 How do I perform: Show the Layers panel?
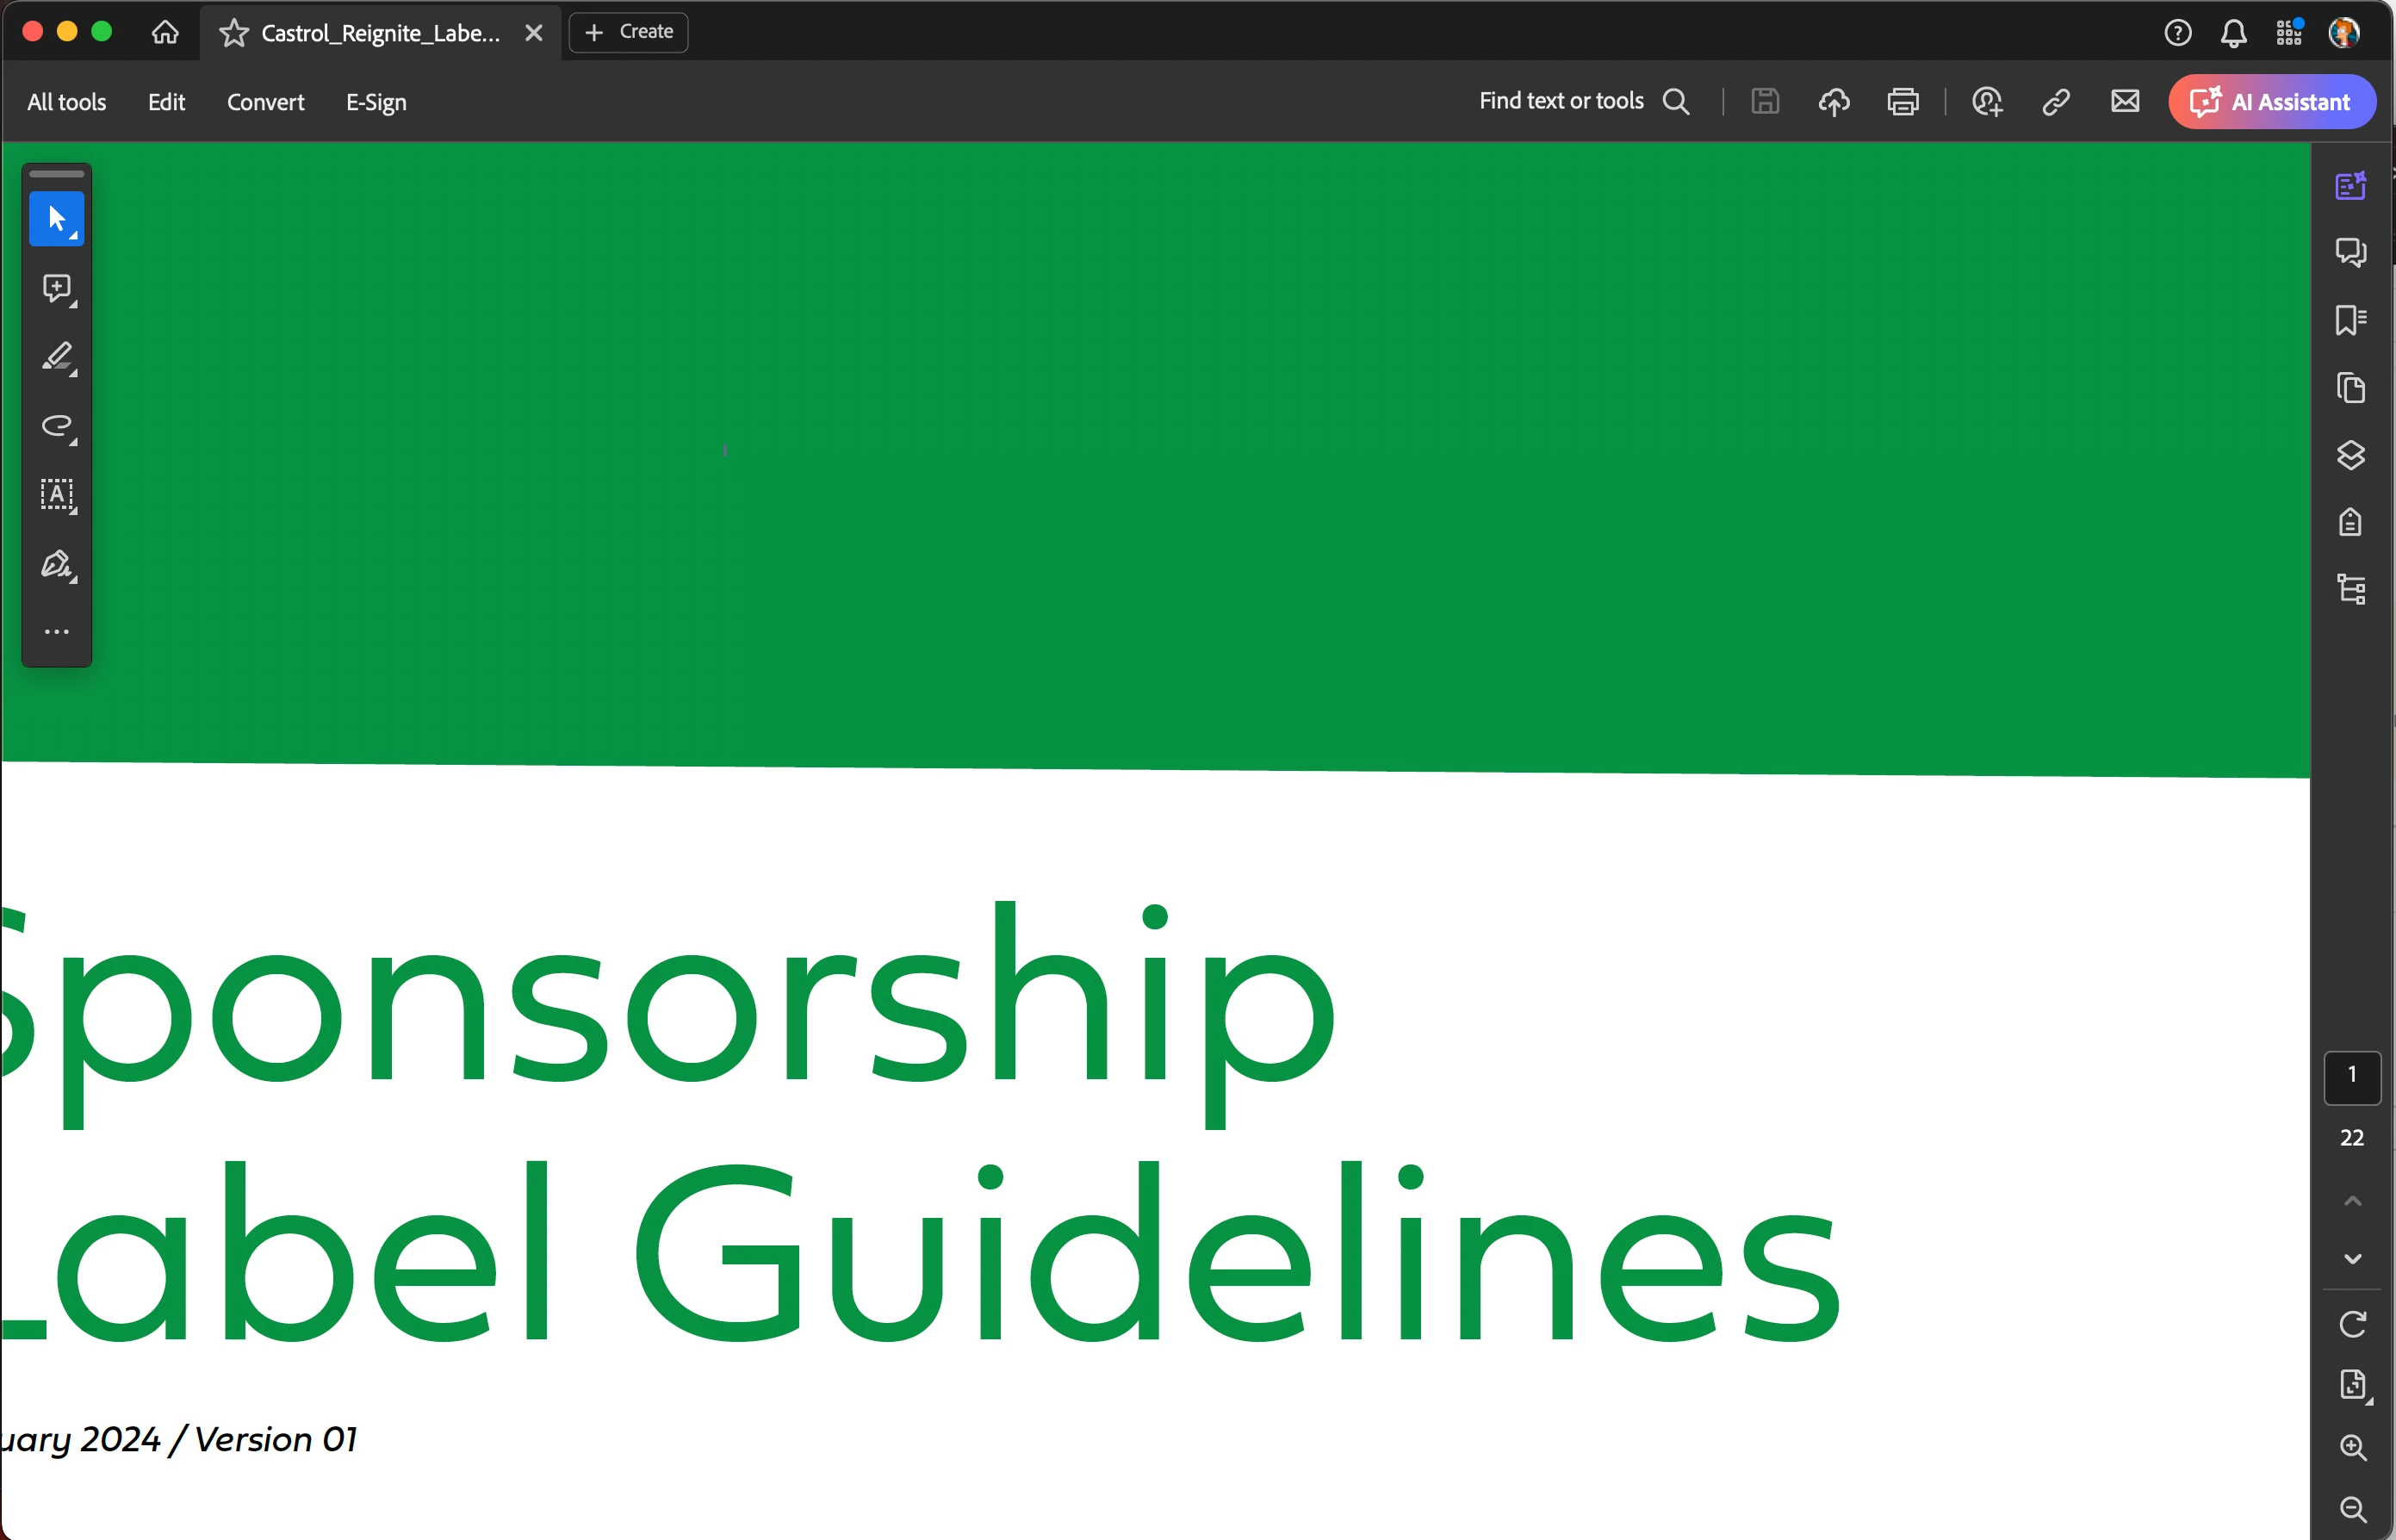[x=2350, y=455]
